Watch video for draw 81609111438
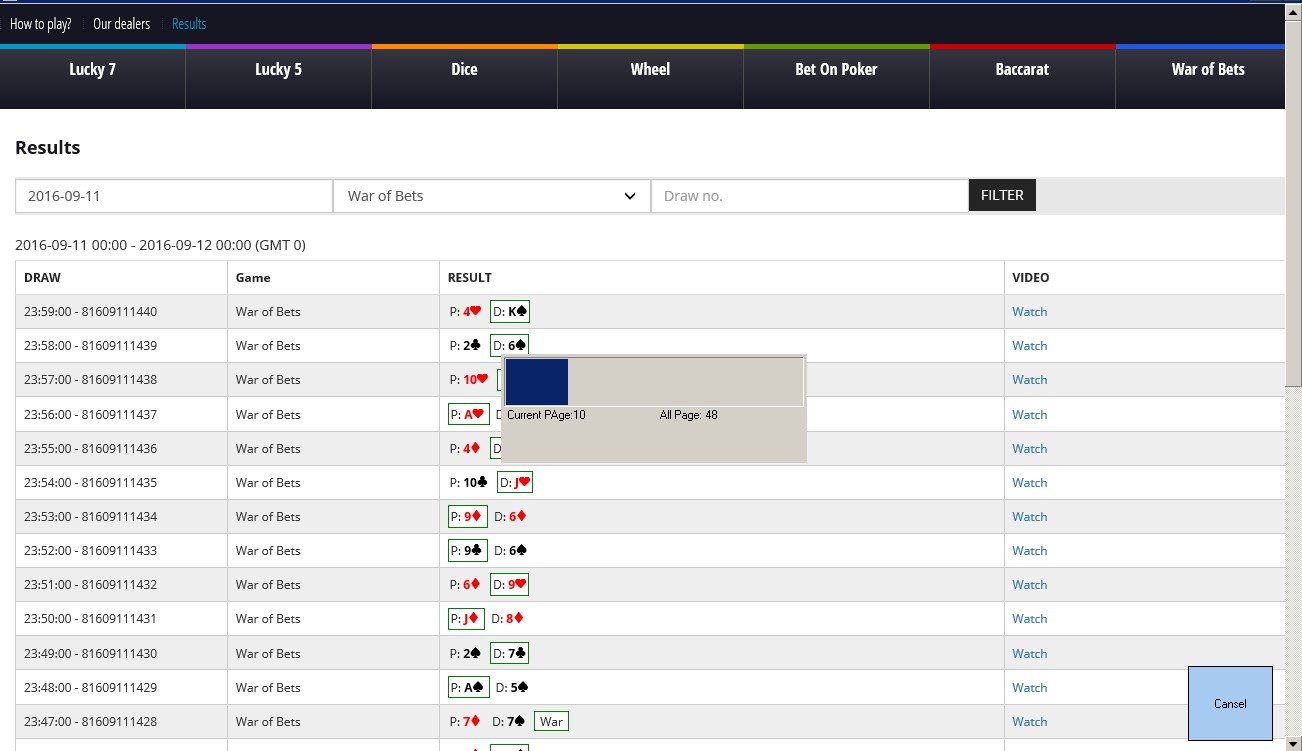 pyautogui.click(x=1029, y=380)
